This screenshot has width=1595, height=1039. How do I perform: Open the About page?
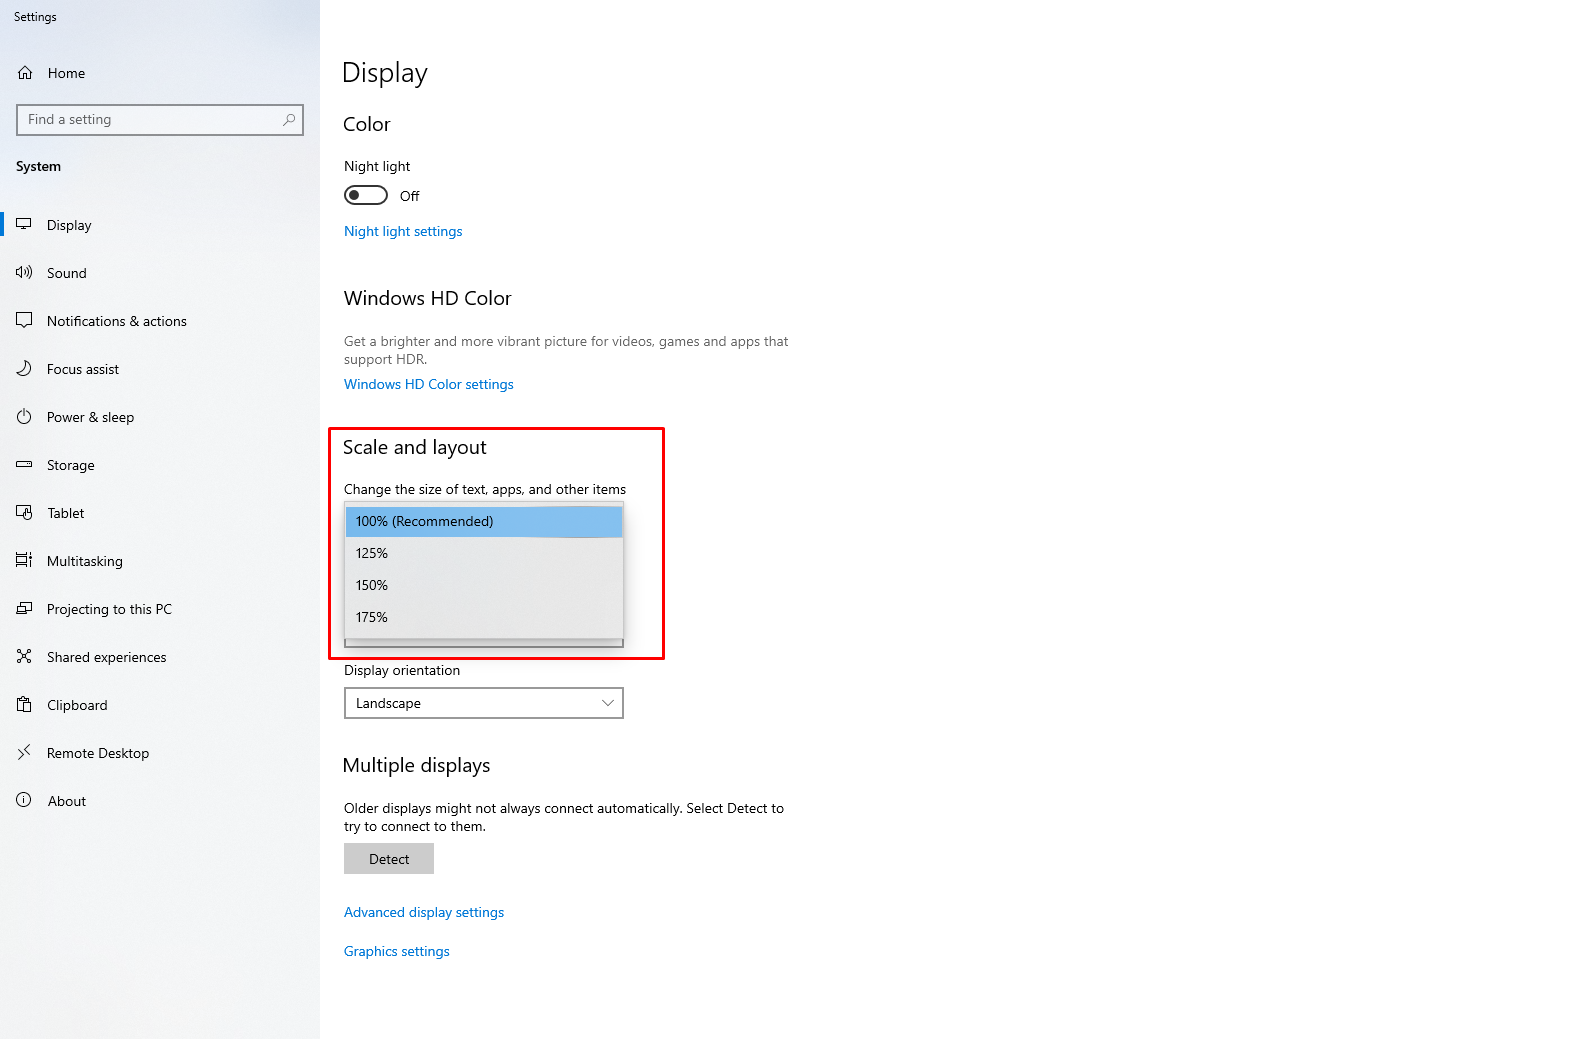pos(160,801)
